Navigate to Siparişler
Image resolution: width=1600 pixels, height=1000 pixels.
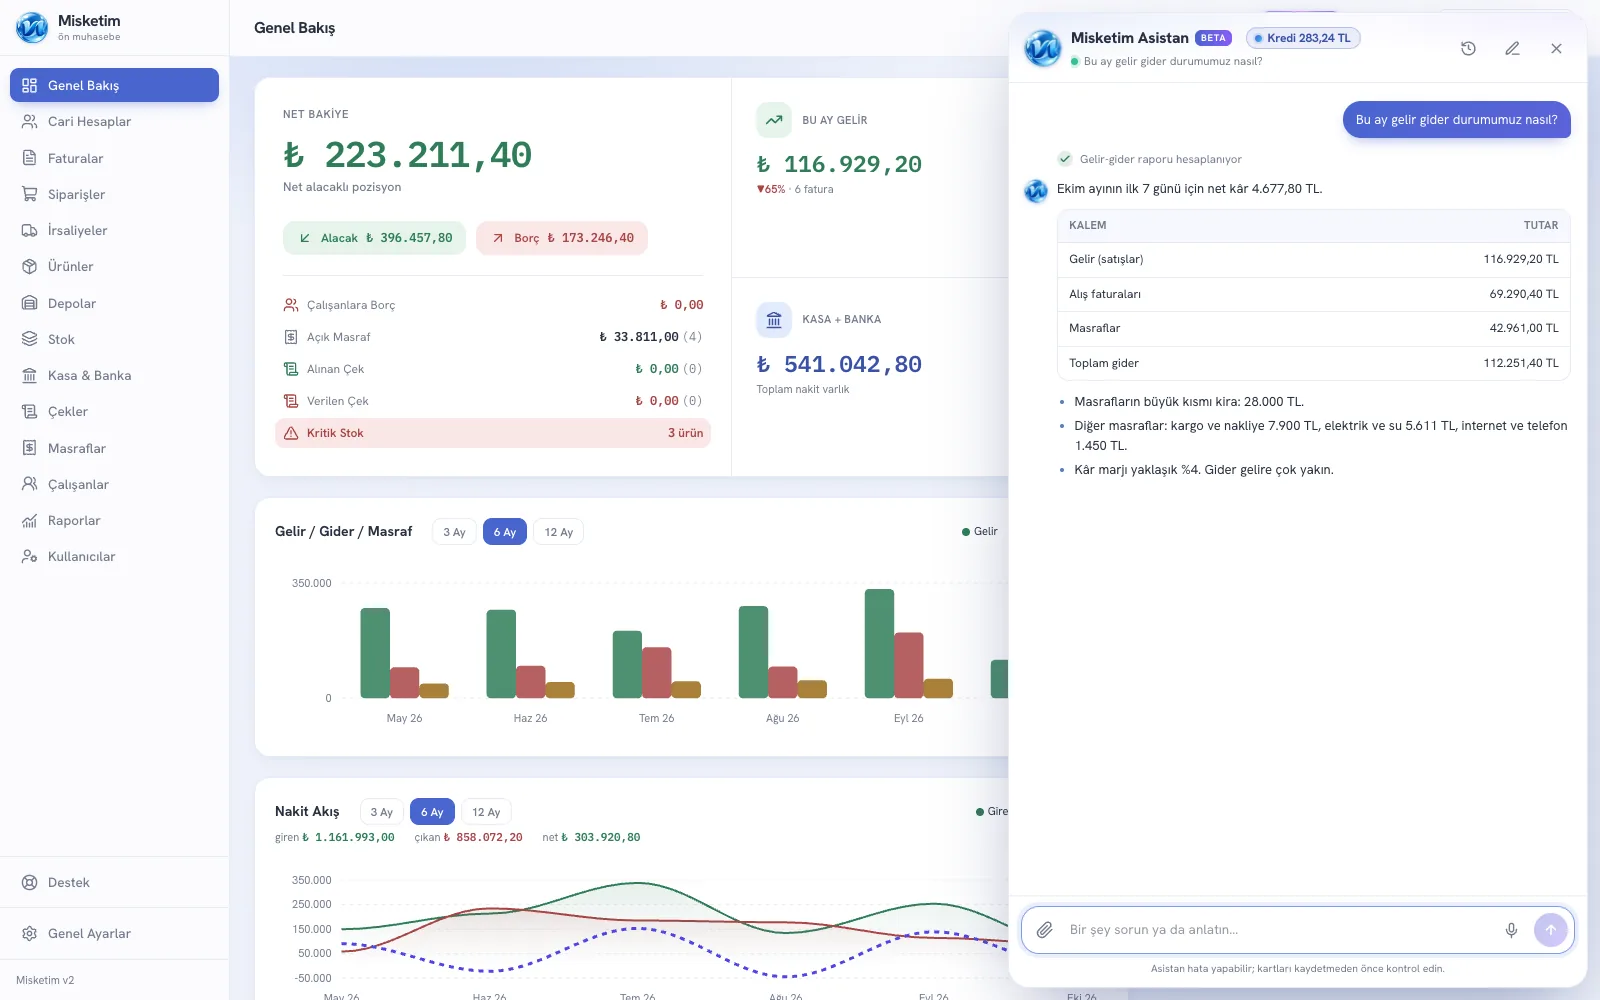114,194
